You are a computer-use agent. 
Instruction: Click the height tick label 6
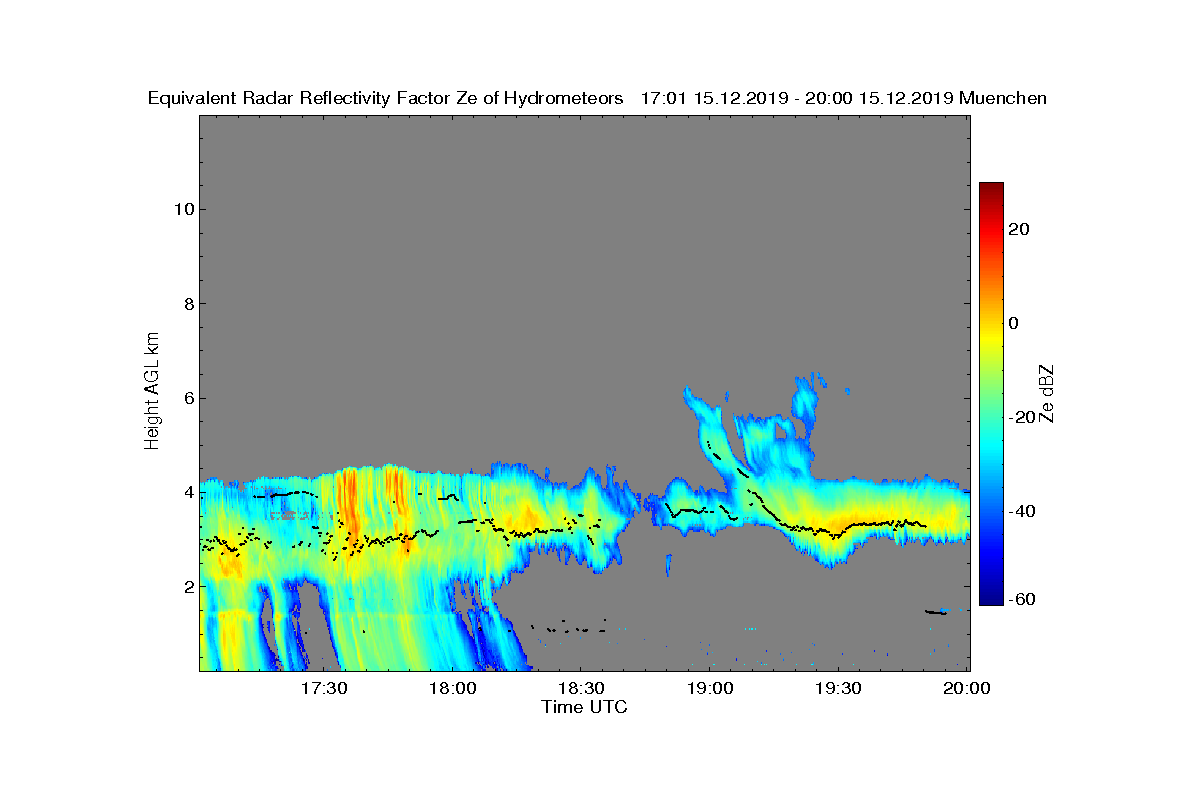(187, 398)
